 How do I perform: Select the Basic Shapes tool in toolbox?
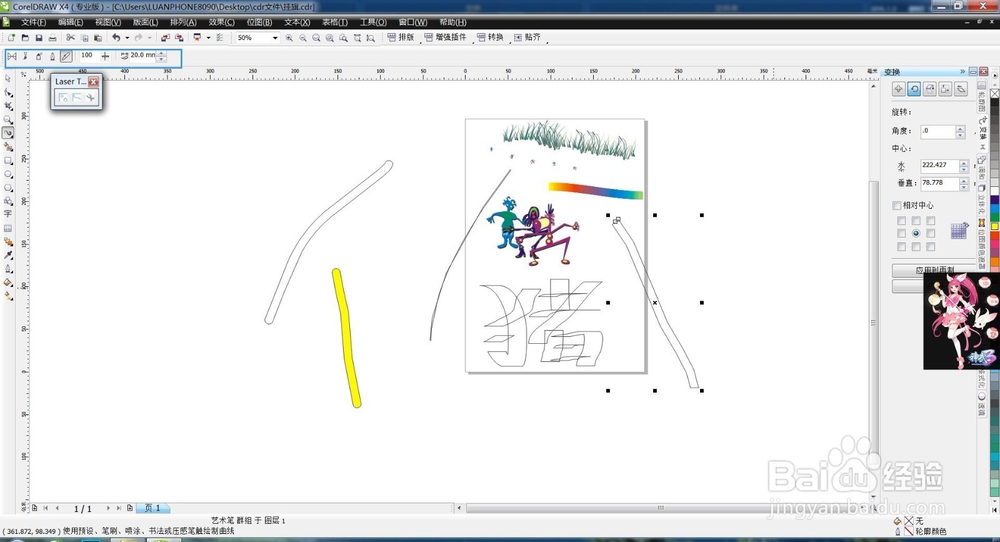point(8,201)
